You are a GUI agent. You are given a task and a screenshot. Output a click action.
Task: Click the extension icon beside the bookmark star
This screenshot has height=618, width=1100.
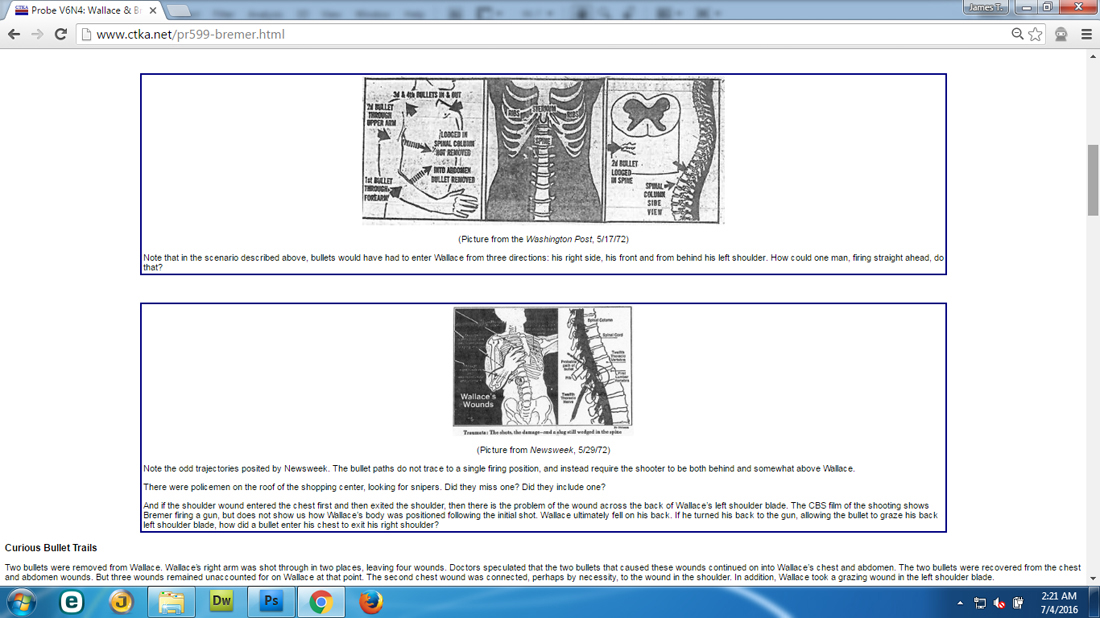[x=1061, y=34]
